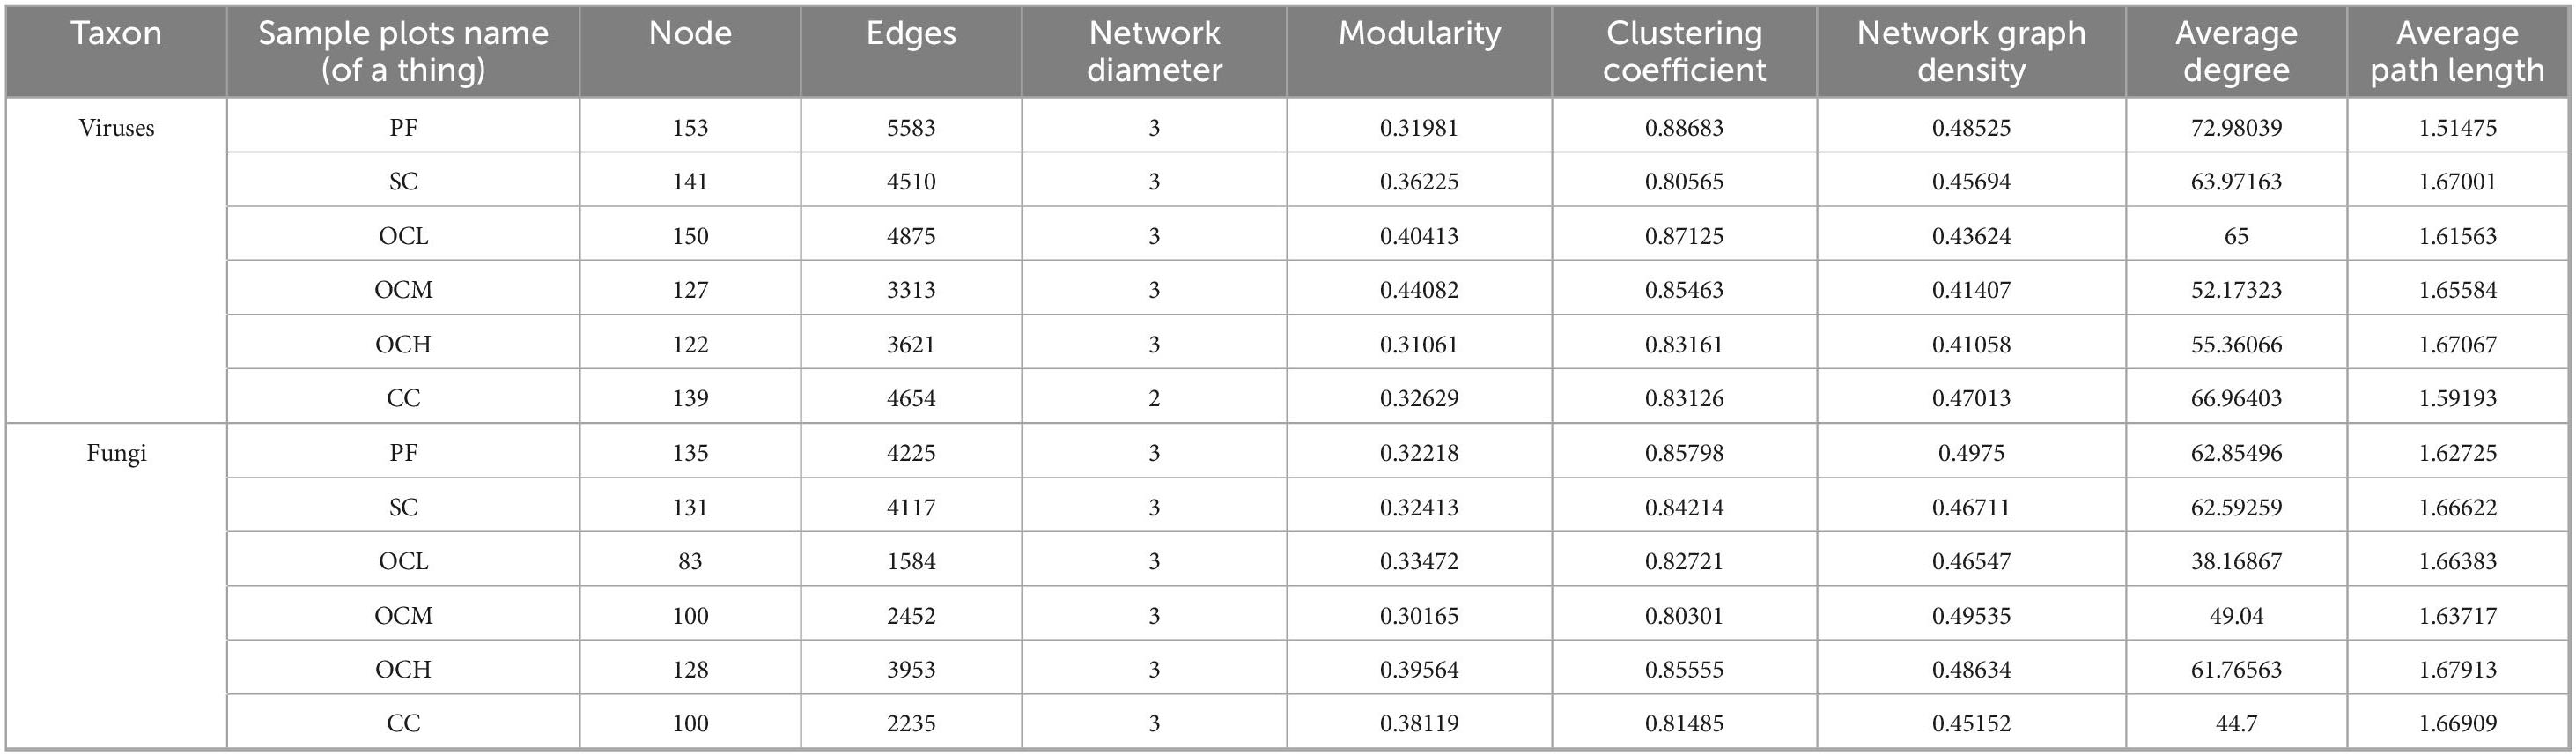The image size is (2576, 756).
Task: Select the Viruses taxon cell
Action: [x=116, y=128]
